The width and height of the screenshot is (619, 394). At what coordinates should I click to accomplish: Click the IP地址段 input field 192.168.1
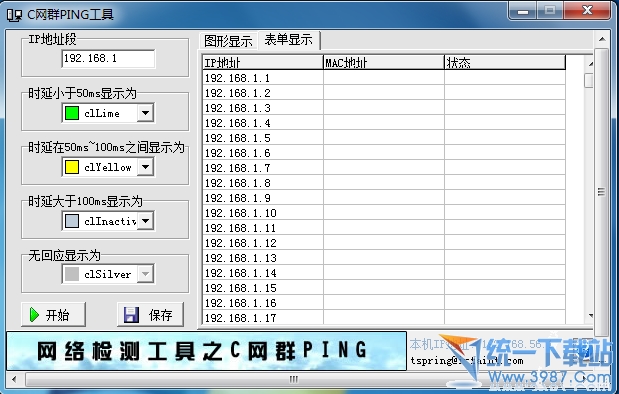click(108, 58)
